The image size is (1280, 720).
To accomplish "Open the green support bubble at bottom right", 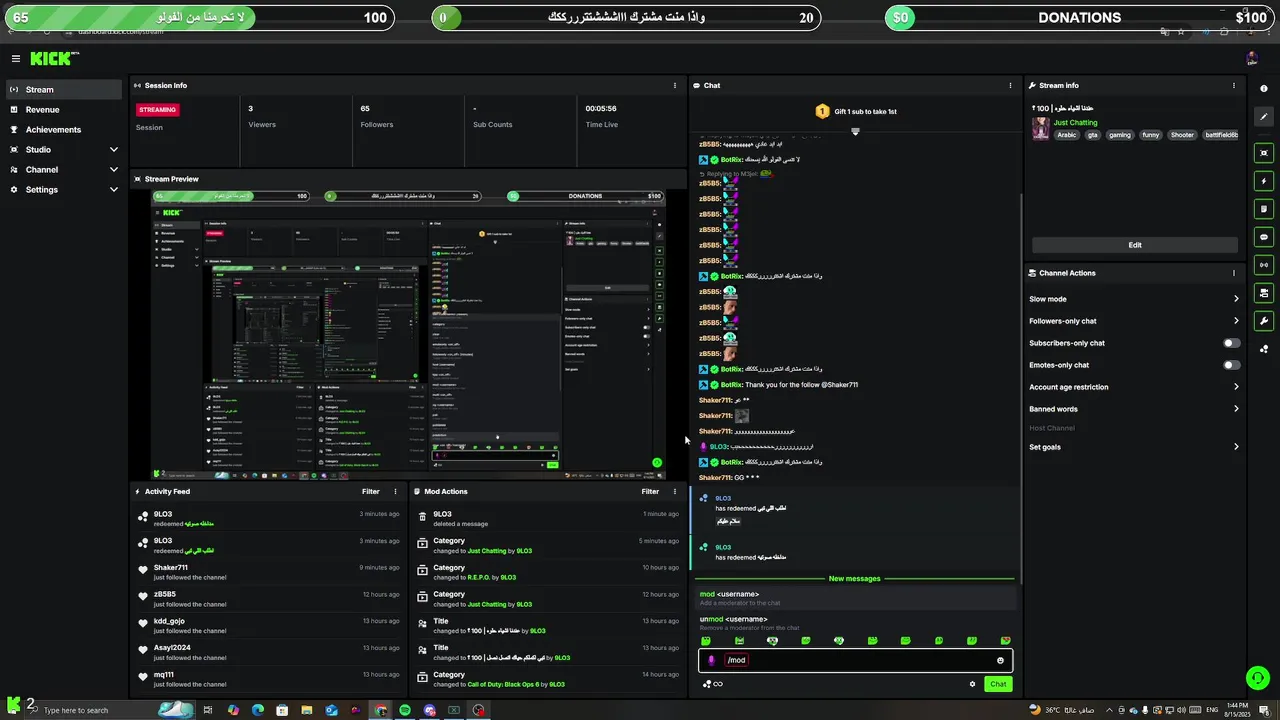I will click(x=1258, y=677).
